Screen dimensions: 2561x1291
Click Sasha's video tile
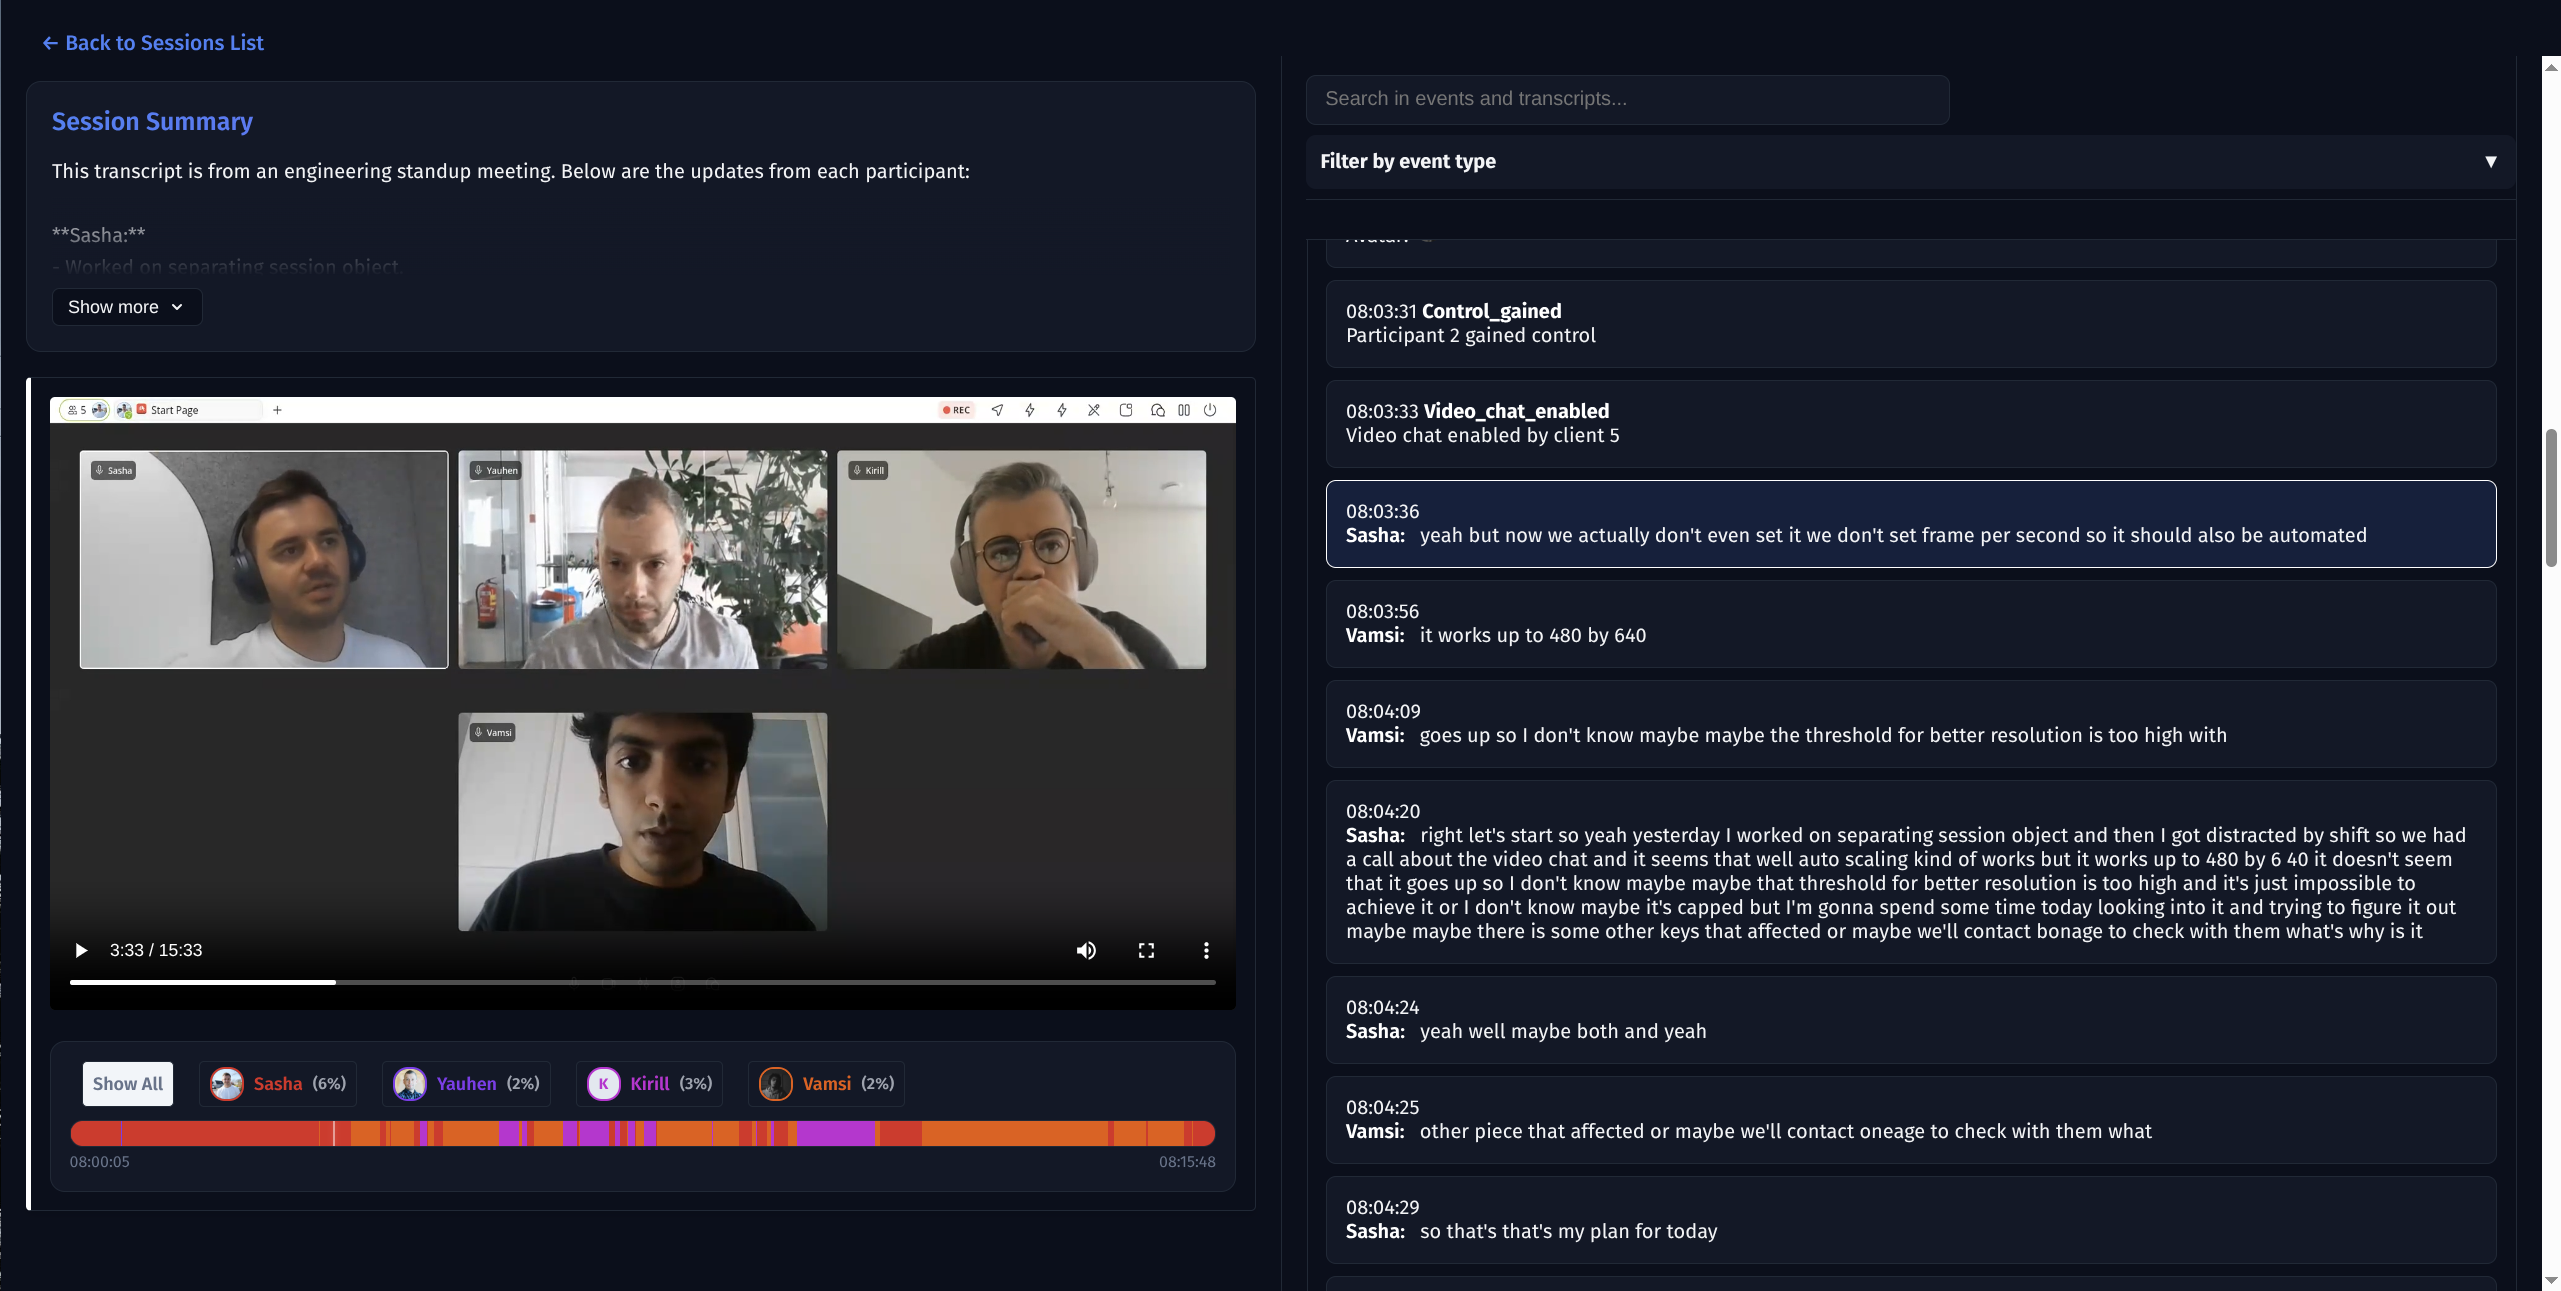point(264,559)
